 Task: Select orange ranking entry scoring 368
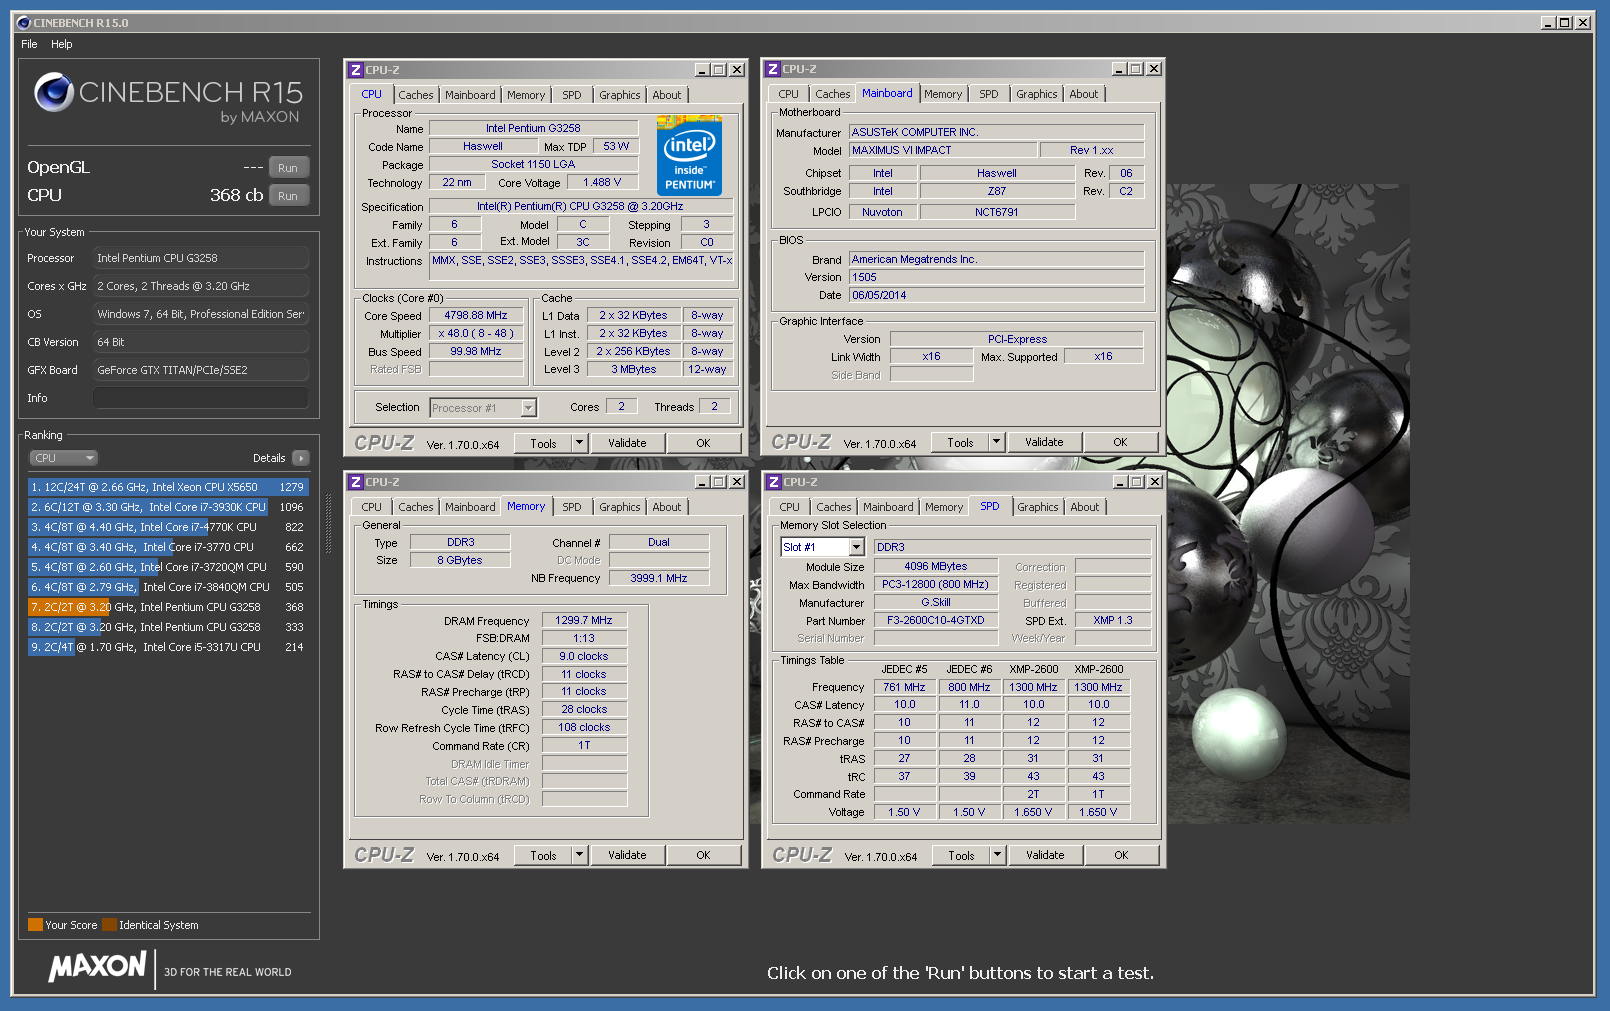tap(168, 607)
